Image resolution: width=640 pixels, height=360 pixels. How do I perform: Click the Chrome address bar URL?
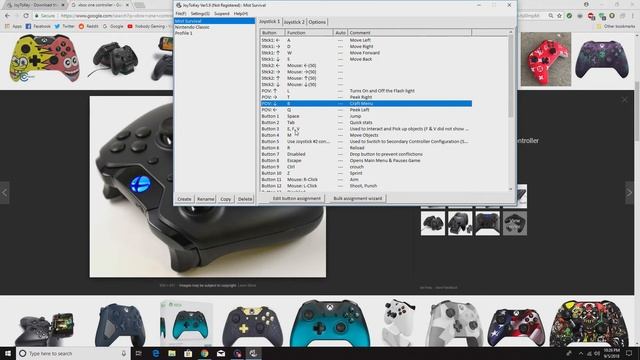tap(116, 16)
